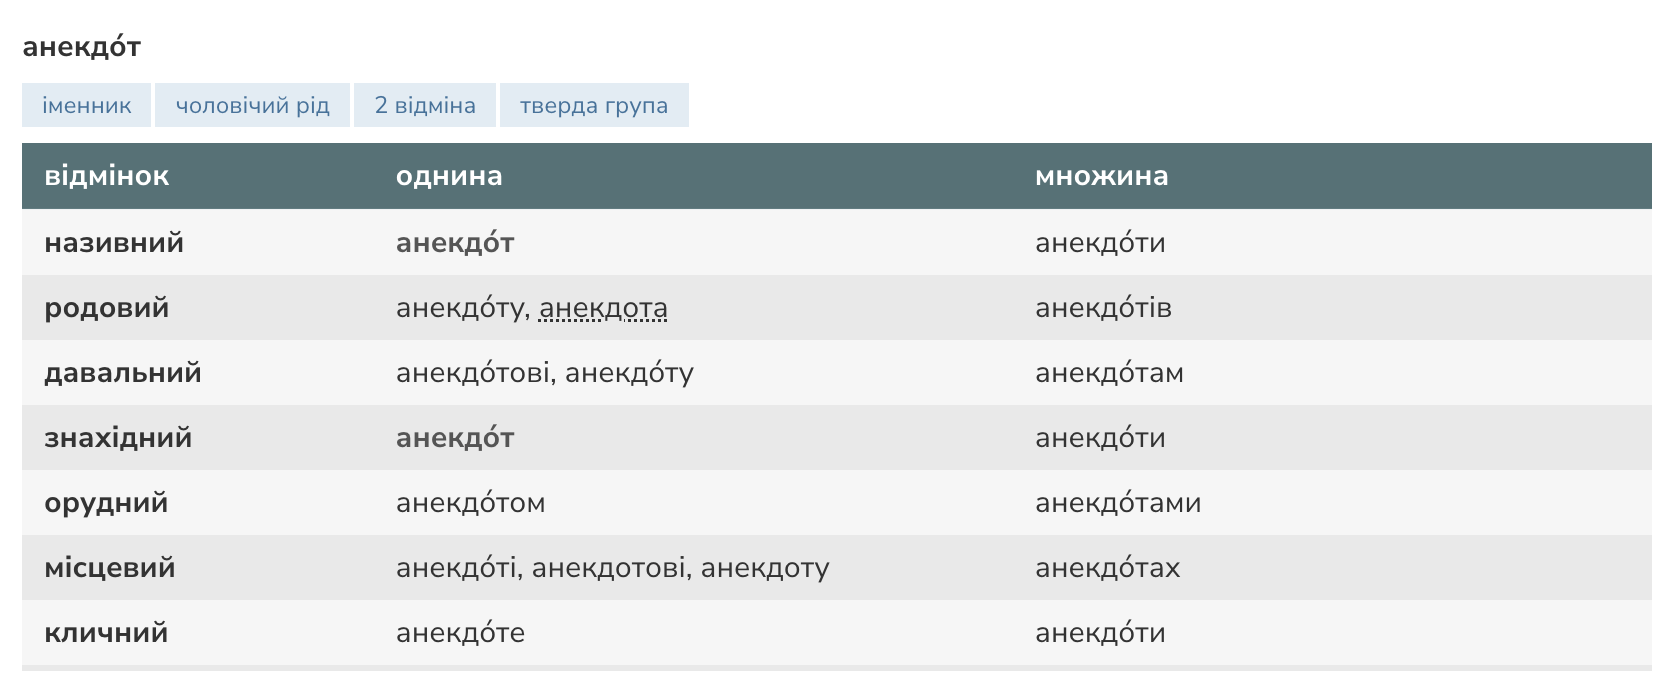Screen dimensions: 1668x690
Task: Click the vocative singular "анекдо́те"
Action: coord(460,633)
